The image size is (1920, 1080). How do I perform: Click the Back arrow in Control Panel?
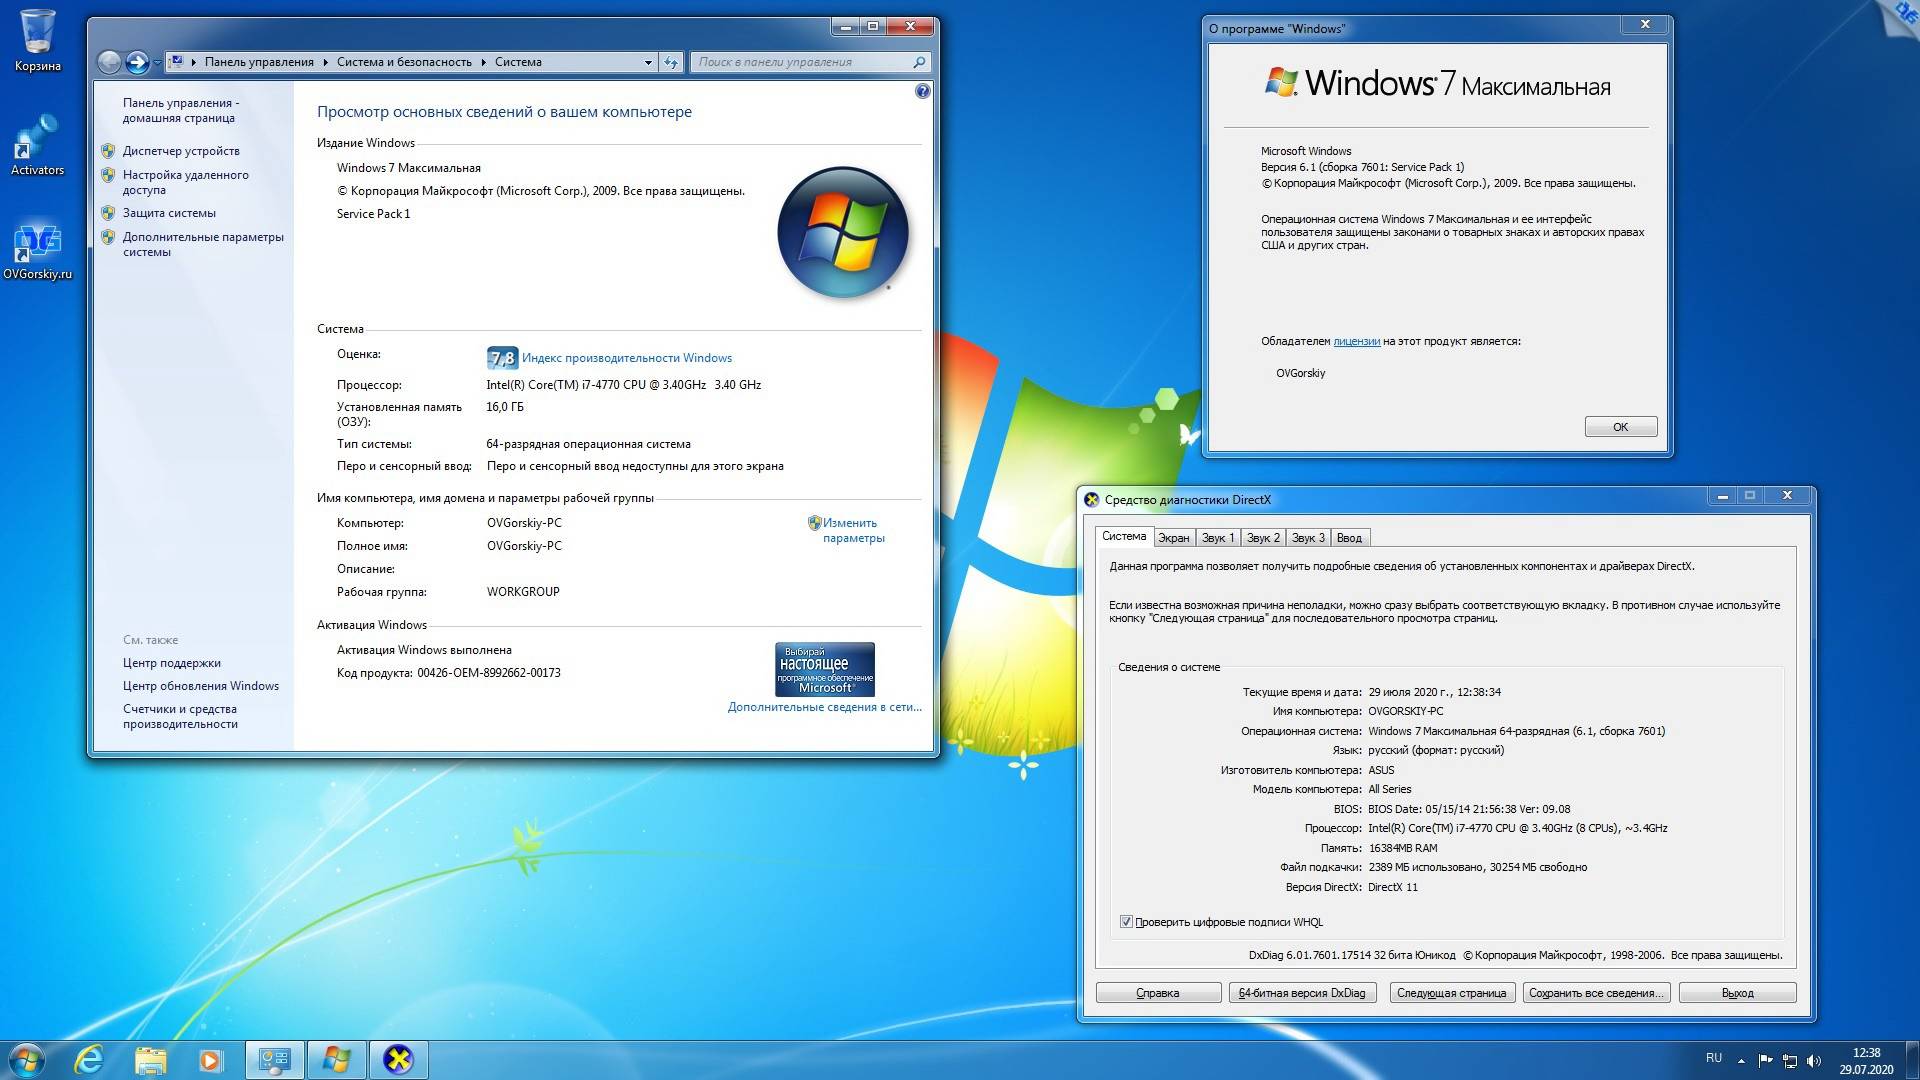(x=109, y=62)
